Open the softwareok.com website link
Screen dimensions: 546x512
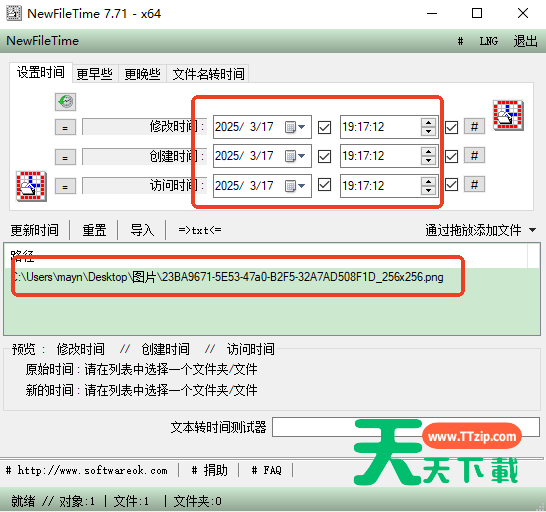click(87, 470)
